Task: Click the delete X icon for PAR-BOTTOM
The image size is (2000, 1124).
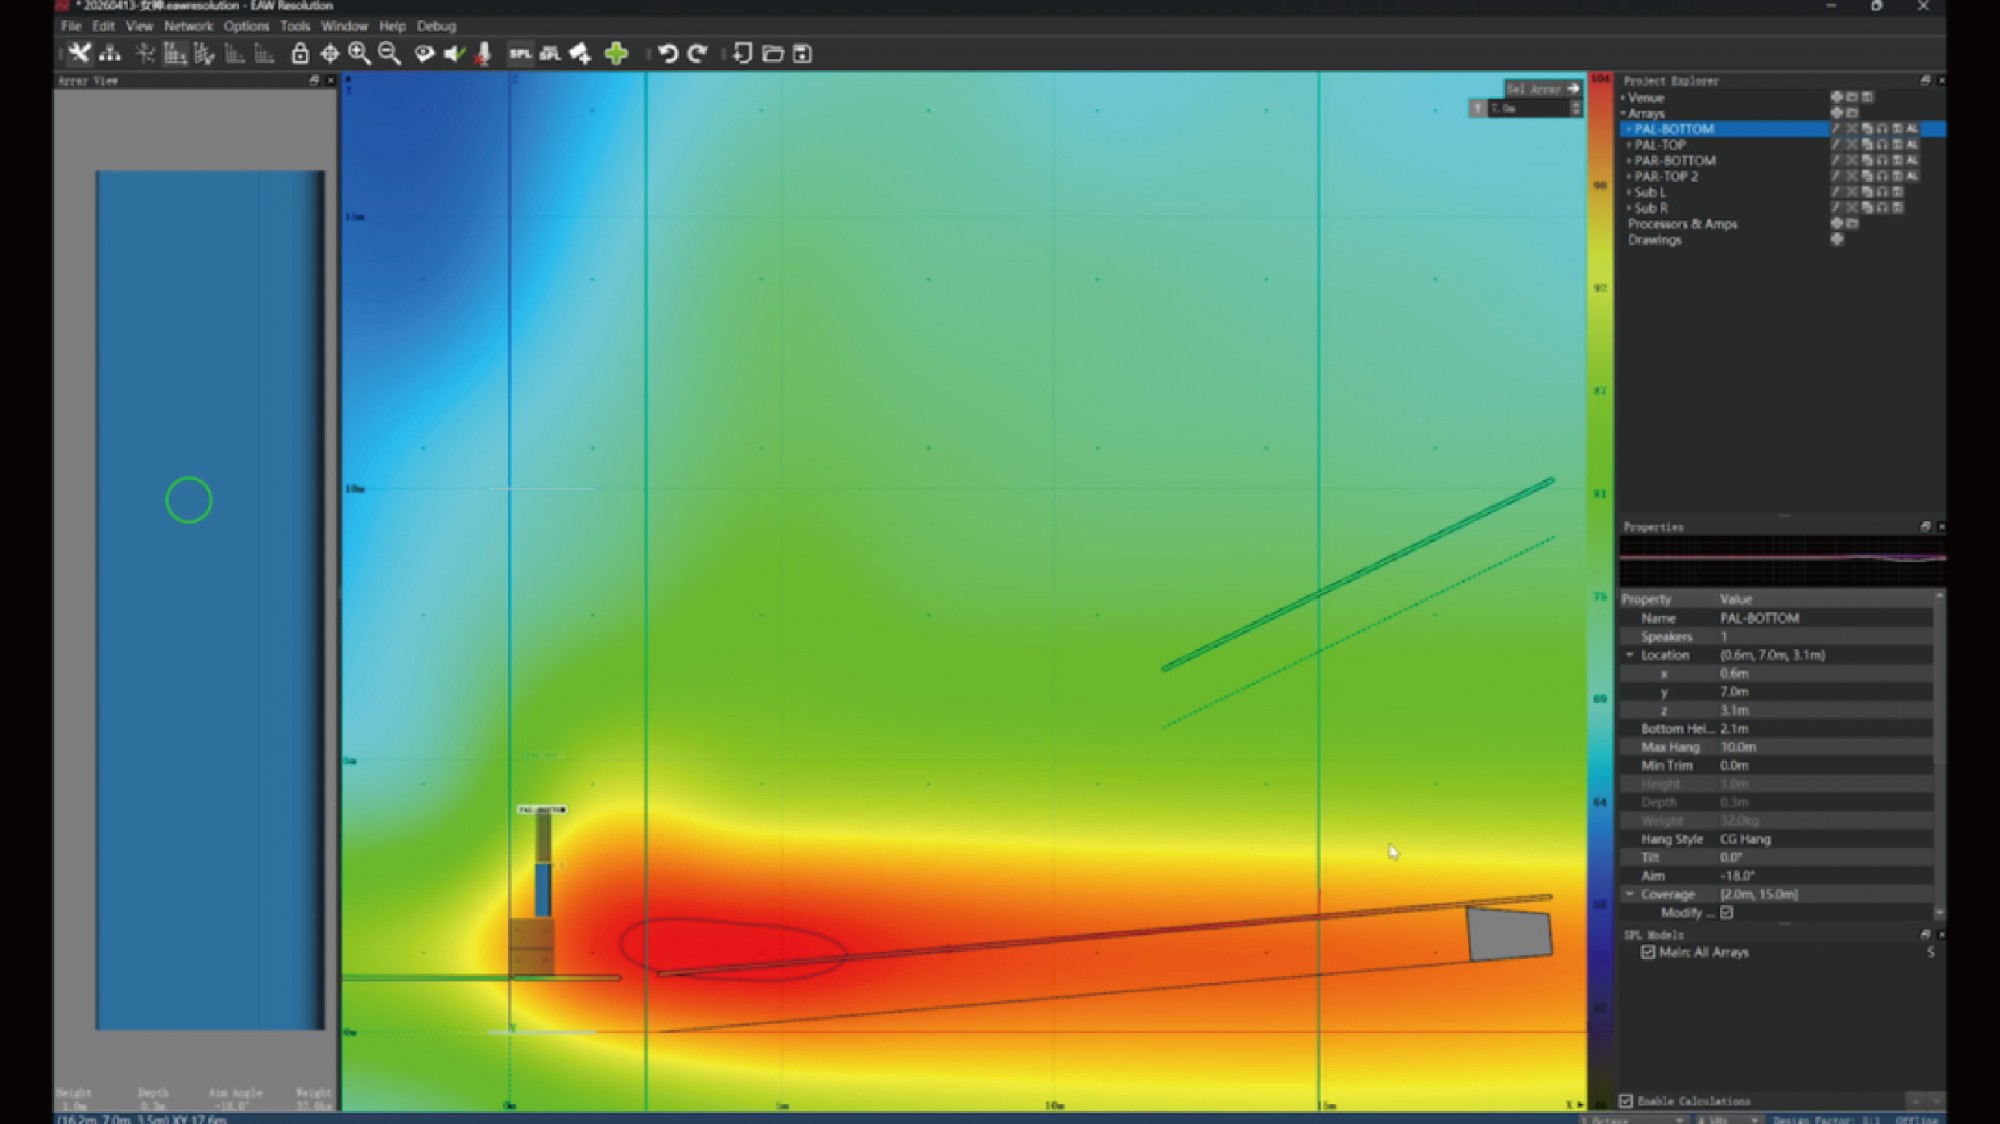Action: click(1851, 161)
